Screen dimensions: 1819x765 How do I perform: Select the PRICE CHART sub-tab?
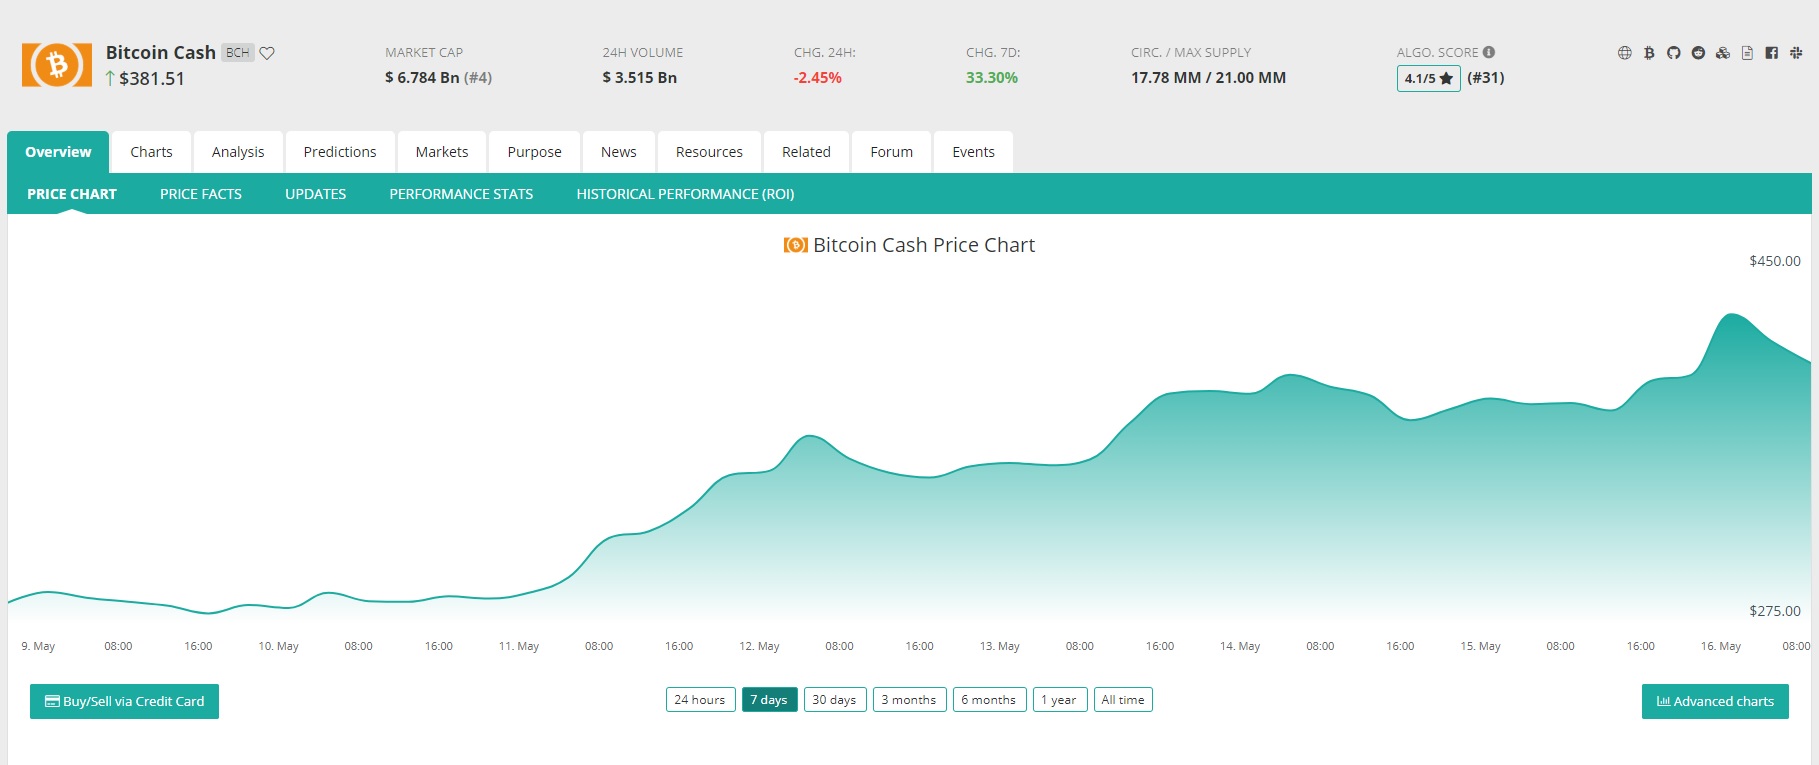[x=72, y=194]
